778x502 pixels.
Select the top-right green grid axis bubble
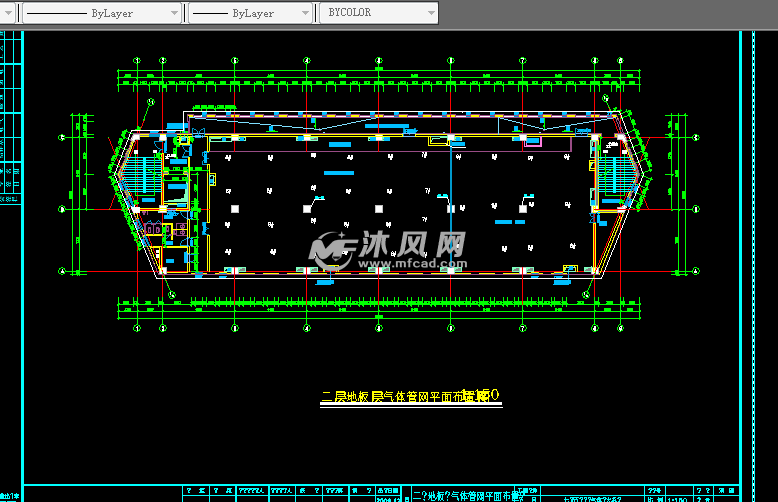pyautogui.click(x=620, y=60)
